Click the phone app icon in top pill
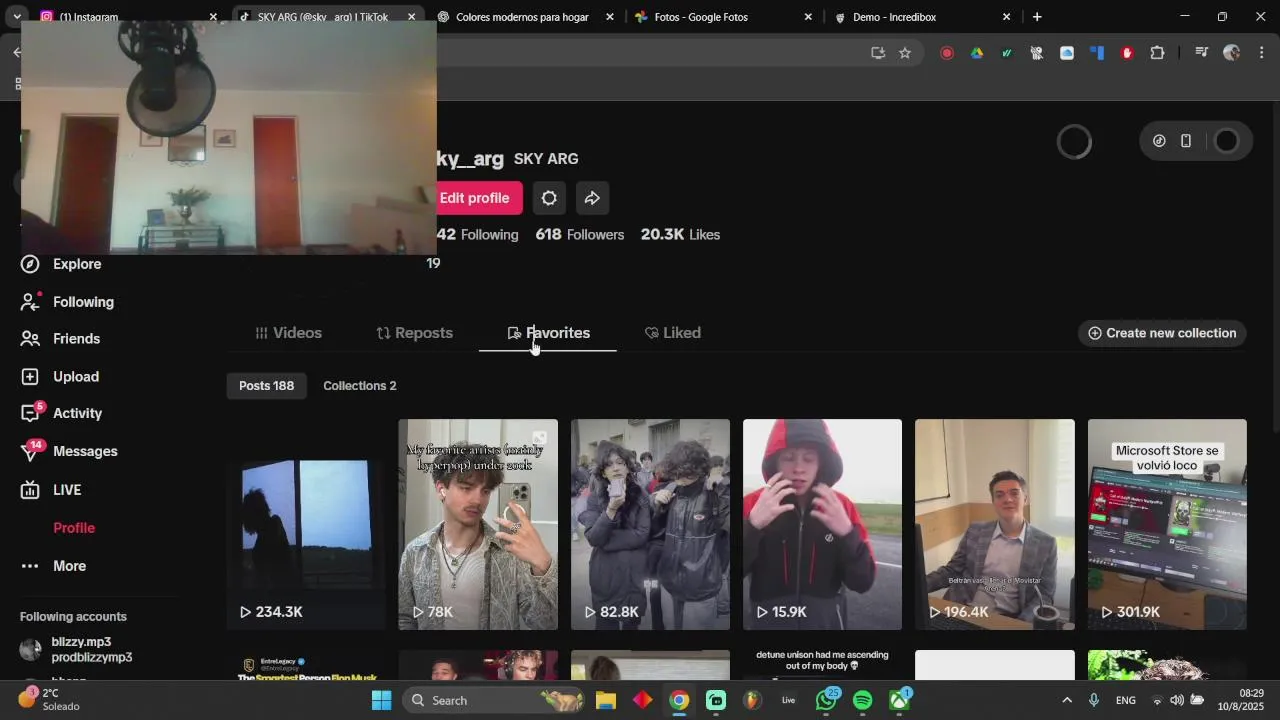This screenshot has width=1280, height=720. pos(1186,141)
